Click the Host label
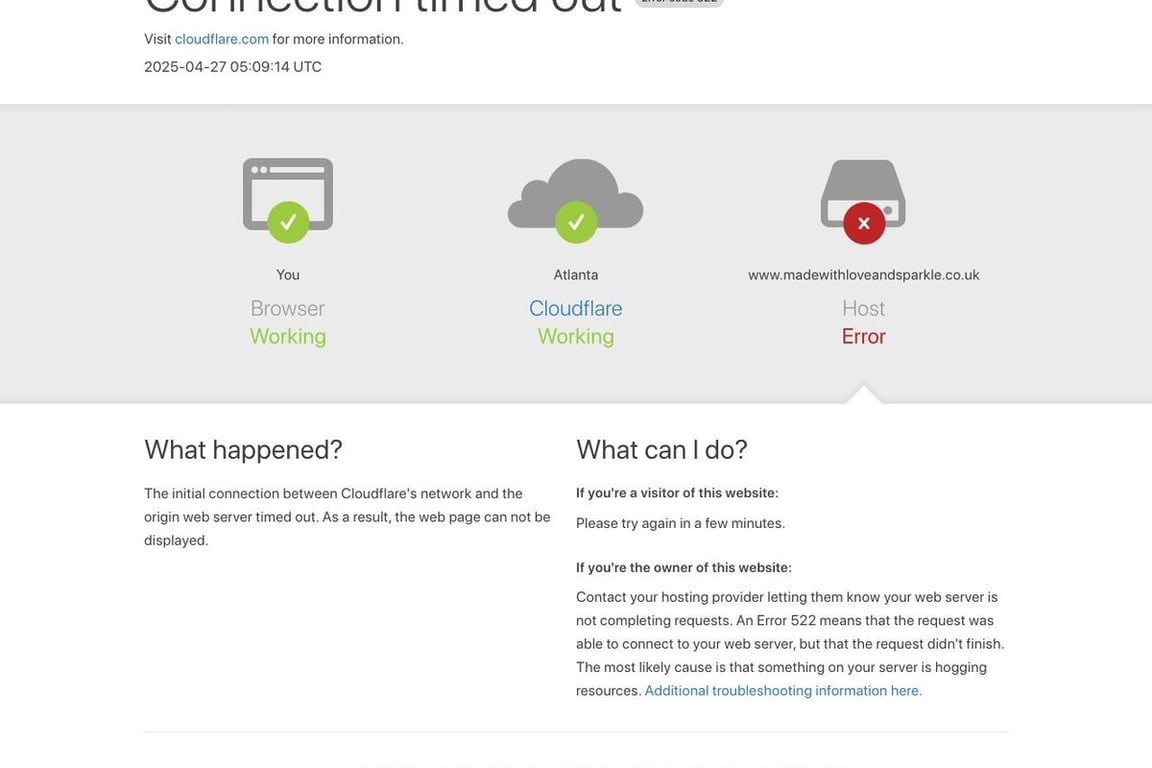 point(863,309)
